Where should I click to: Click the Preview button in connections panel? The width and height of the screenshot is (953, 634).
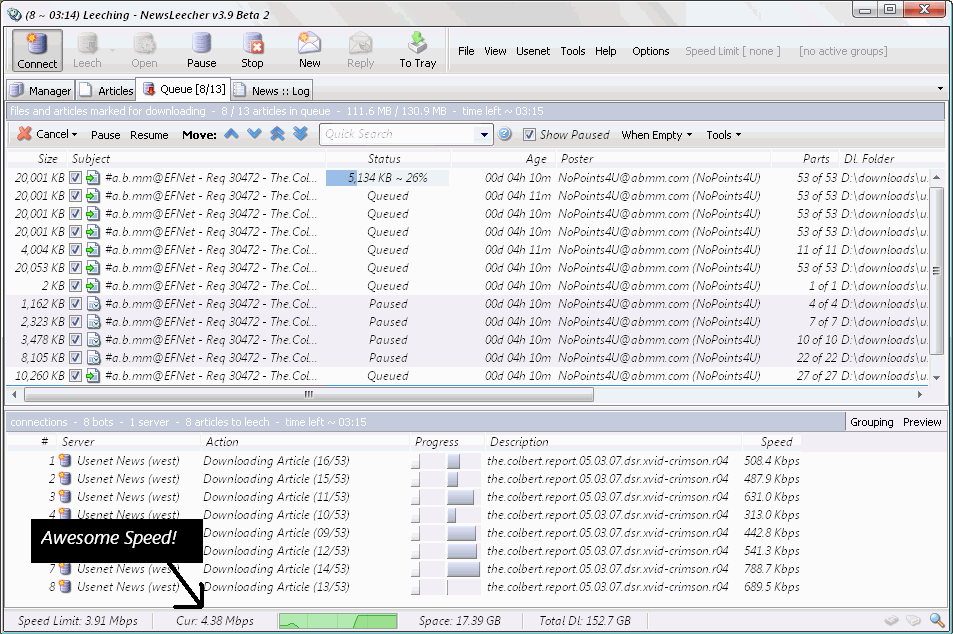[x=922, y=422]
